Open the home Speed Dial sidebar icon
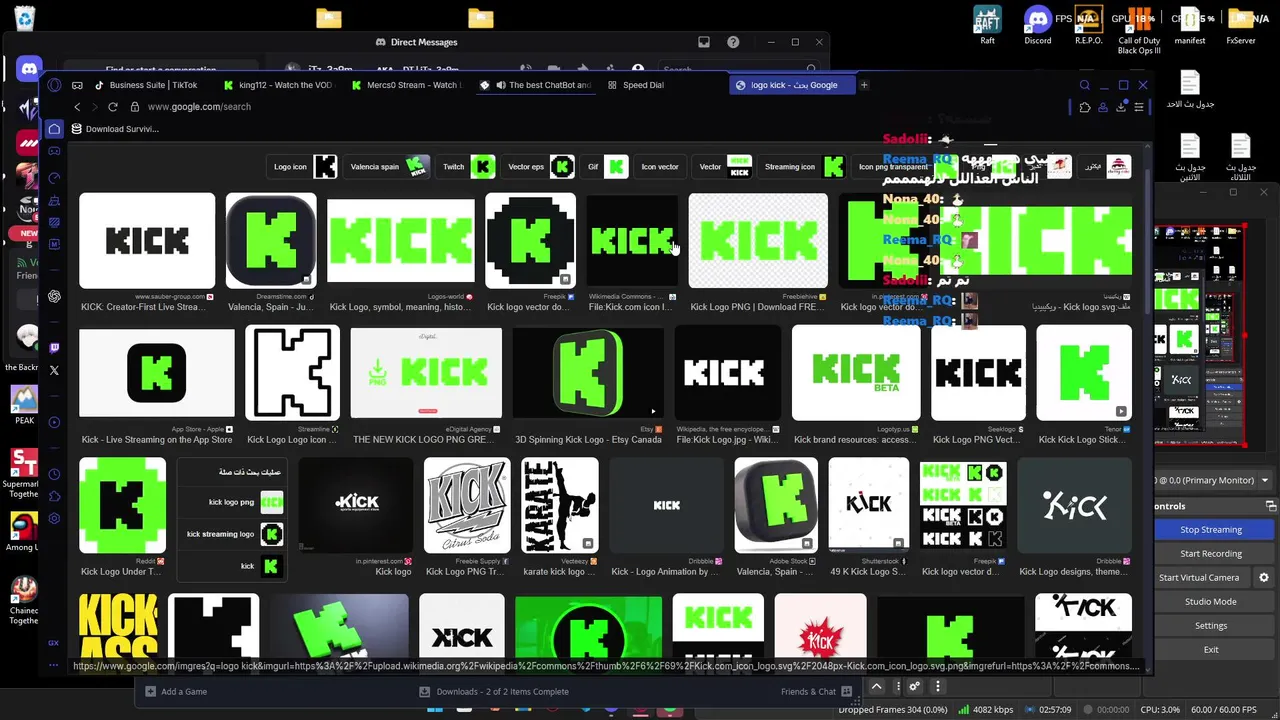The image size is (1280, 720). coord(54,129)
